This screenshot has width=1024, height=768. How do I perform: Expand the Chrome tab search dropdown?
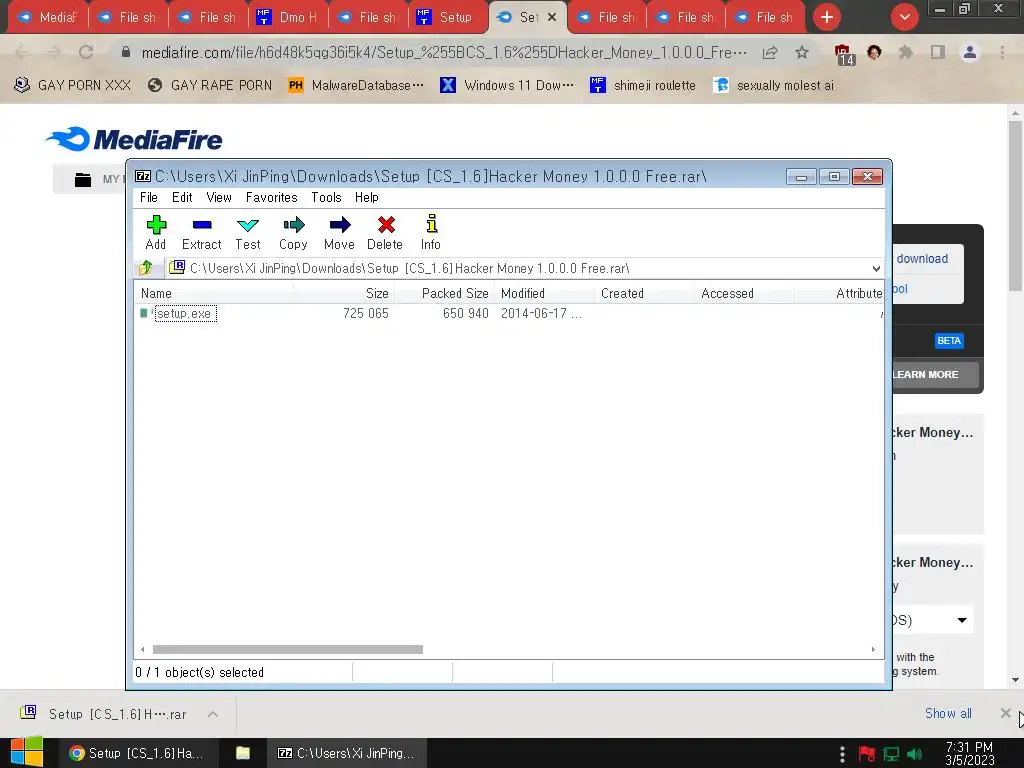tap(904, 17)
